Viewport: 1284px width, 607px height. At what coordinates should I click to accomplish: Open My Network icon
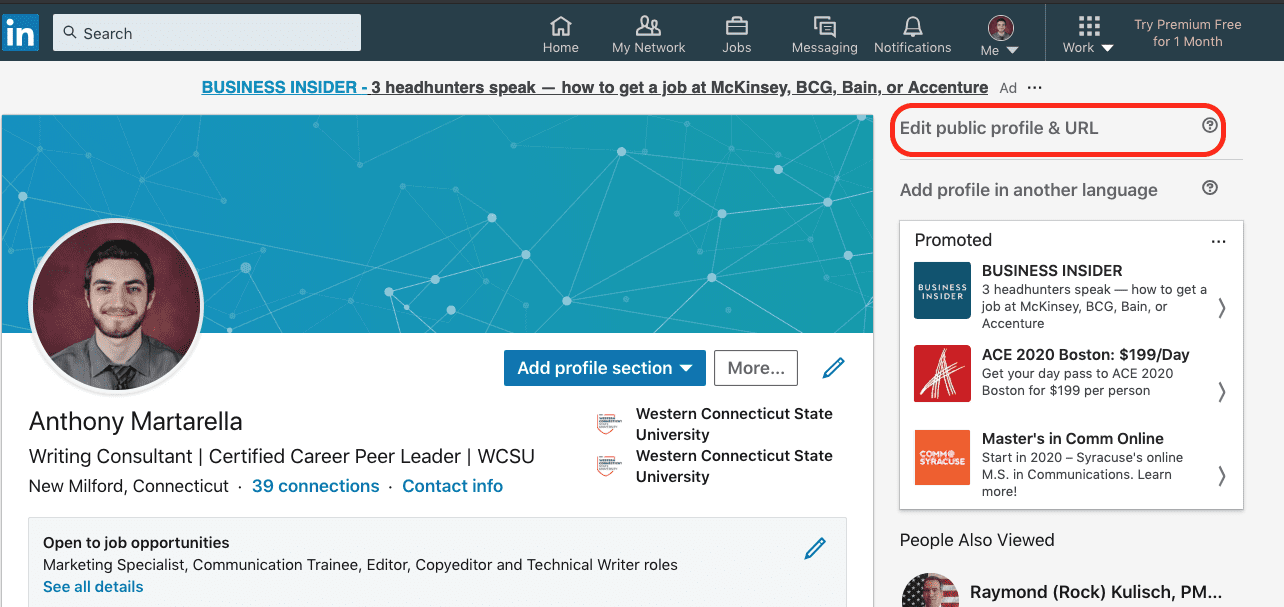pos(648,34)
